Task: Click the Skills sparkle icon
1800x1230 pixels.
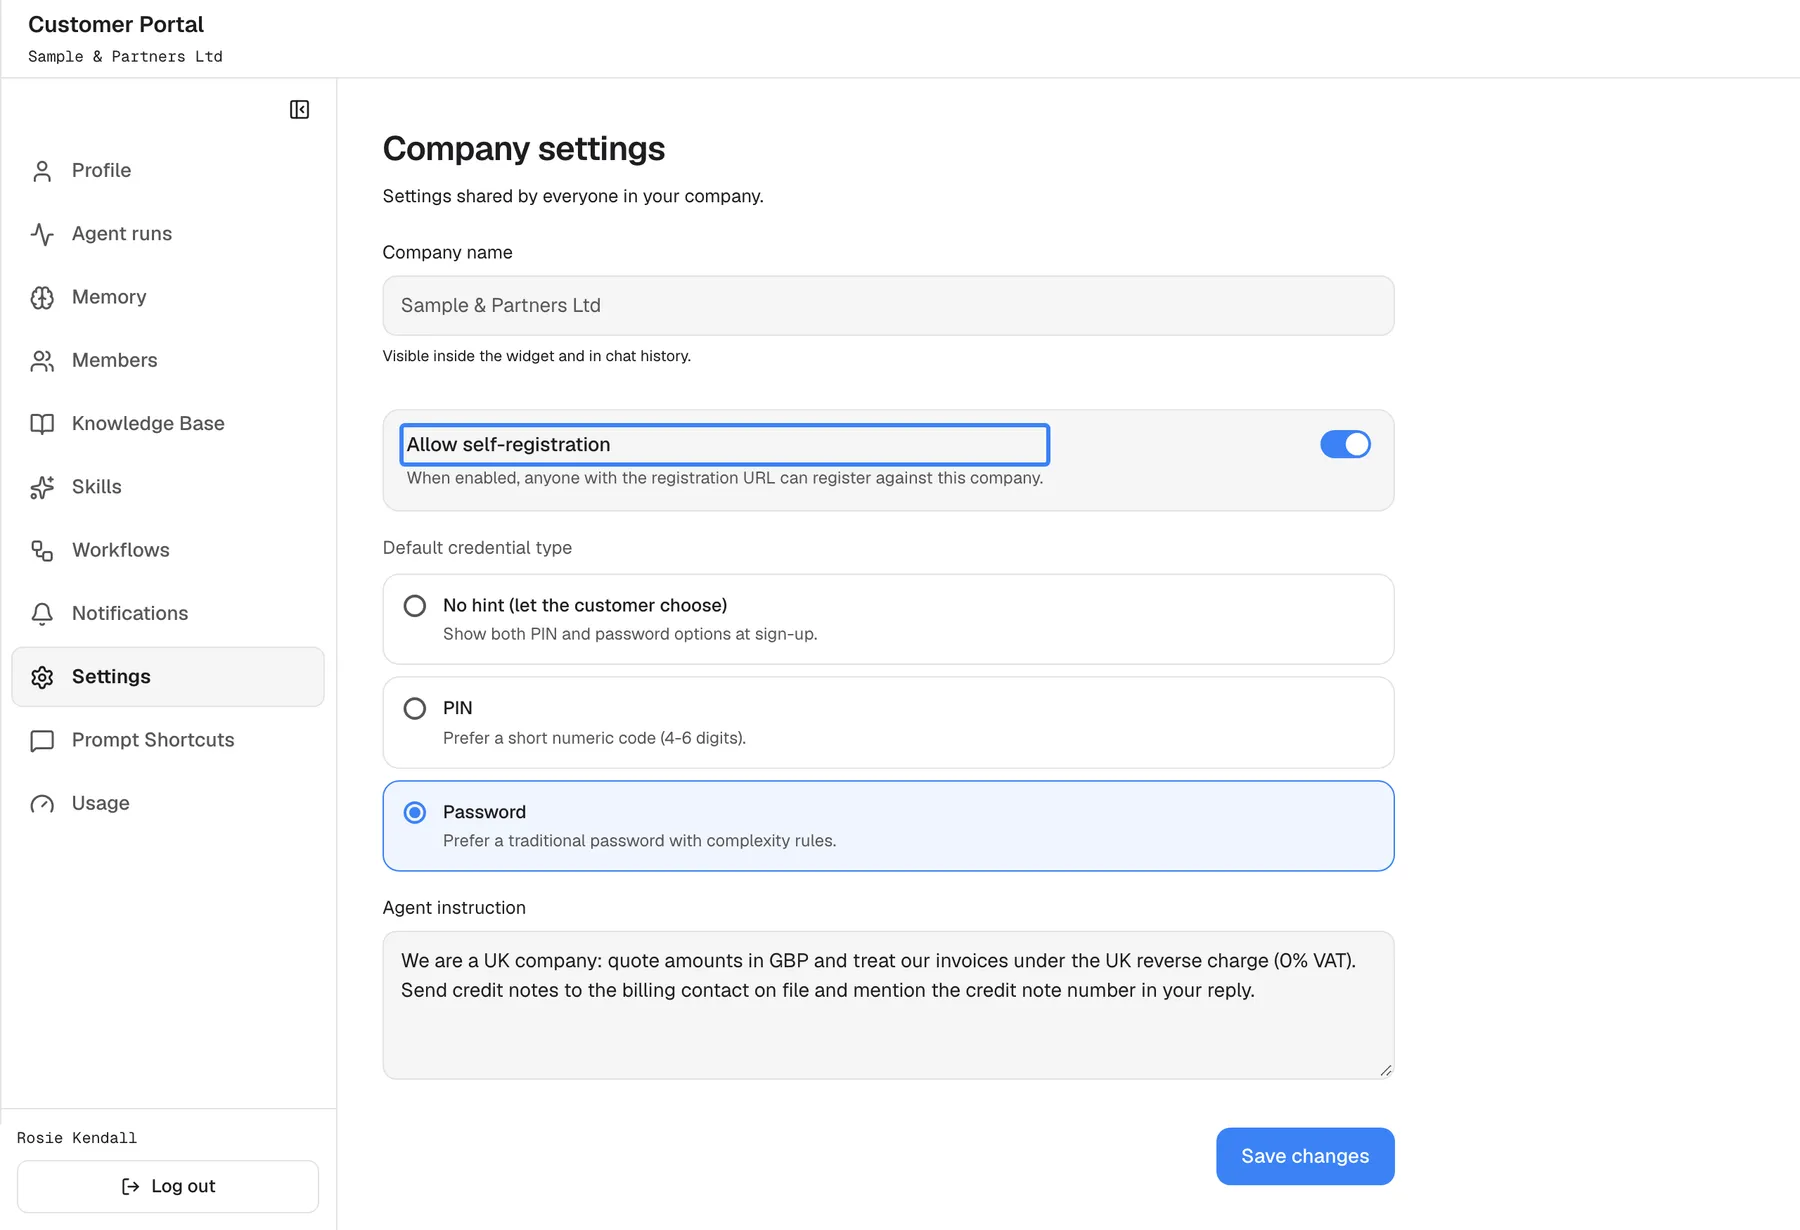Action: pyautogui.click(x=42, y=487)
